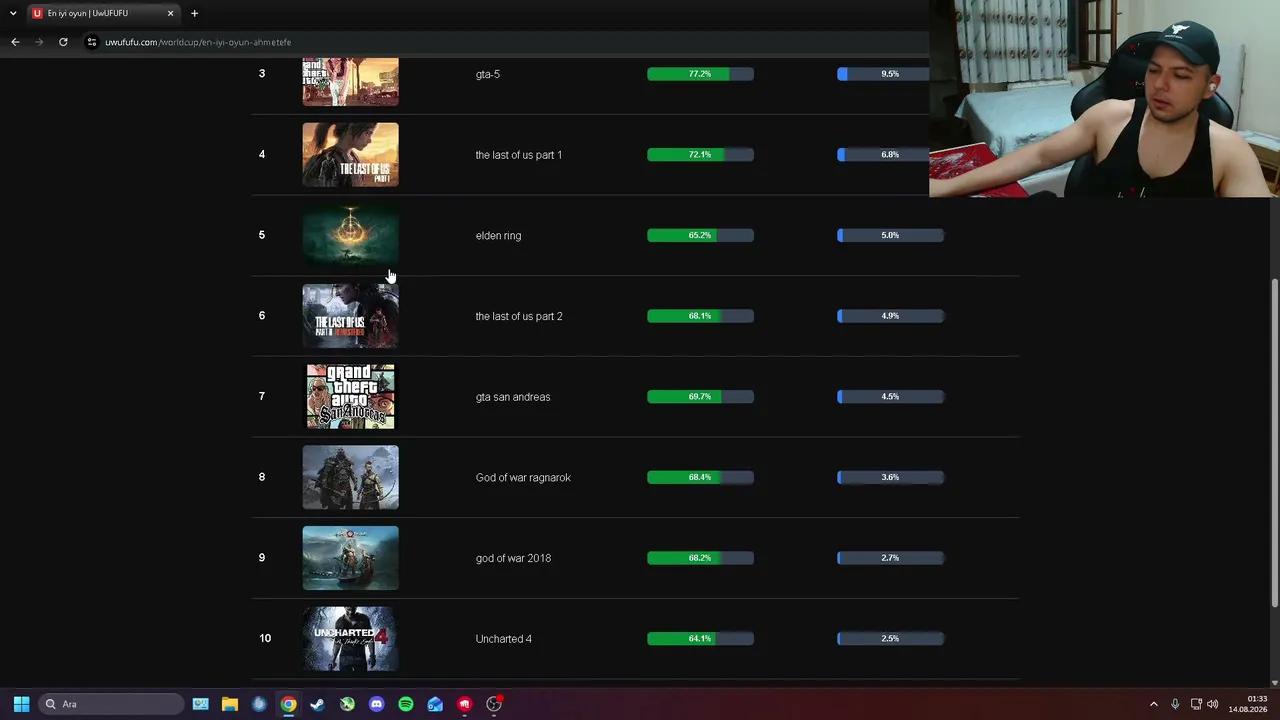The image size is (1280, 720).
Task: Click the 'god of war 2018' text
Action: click(x=513, y=558)
